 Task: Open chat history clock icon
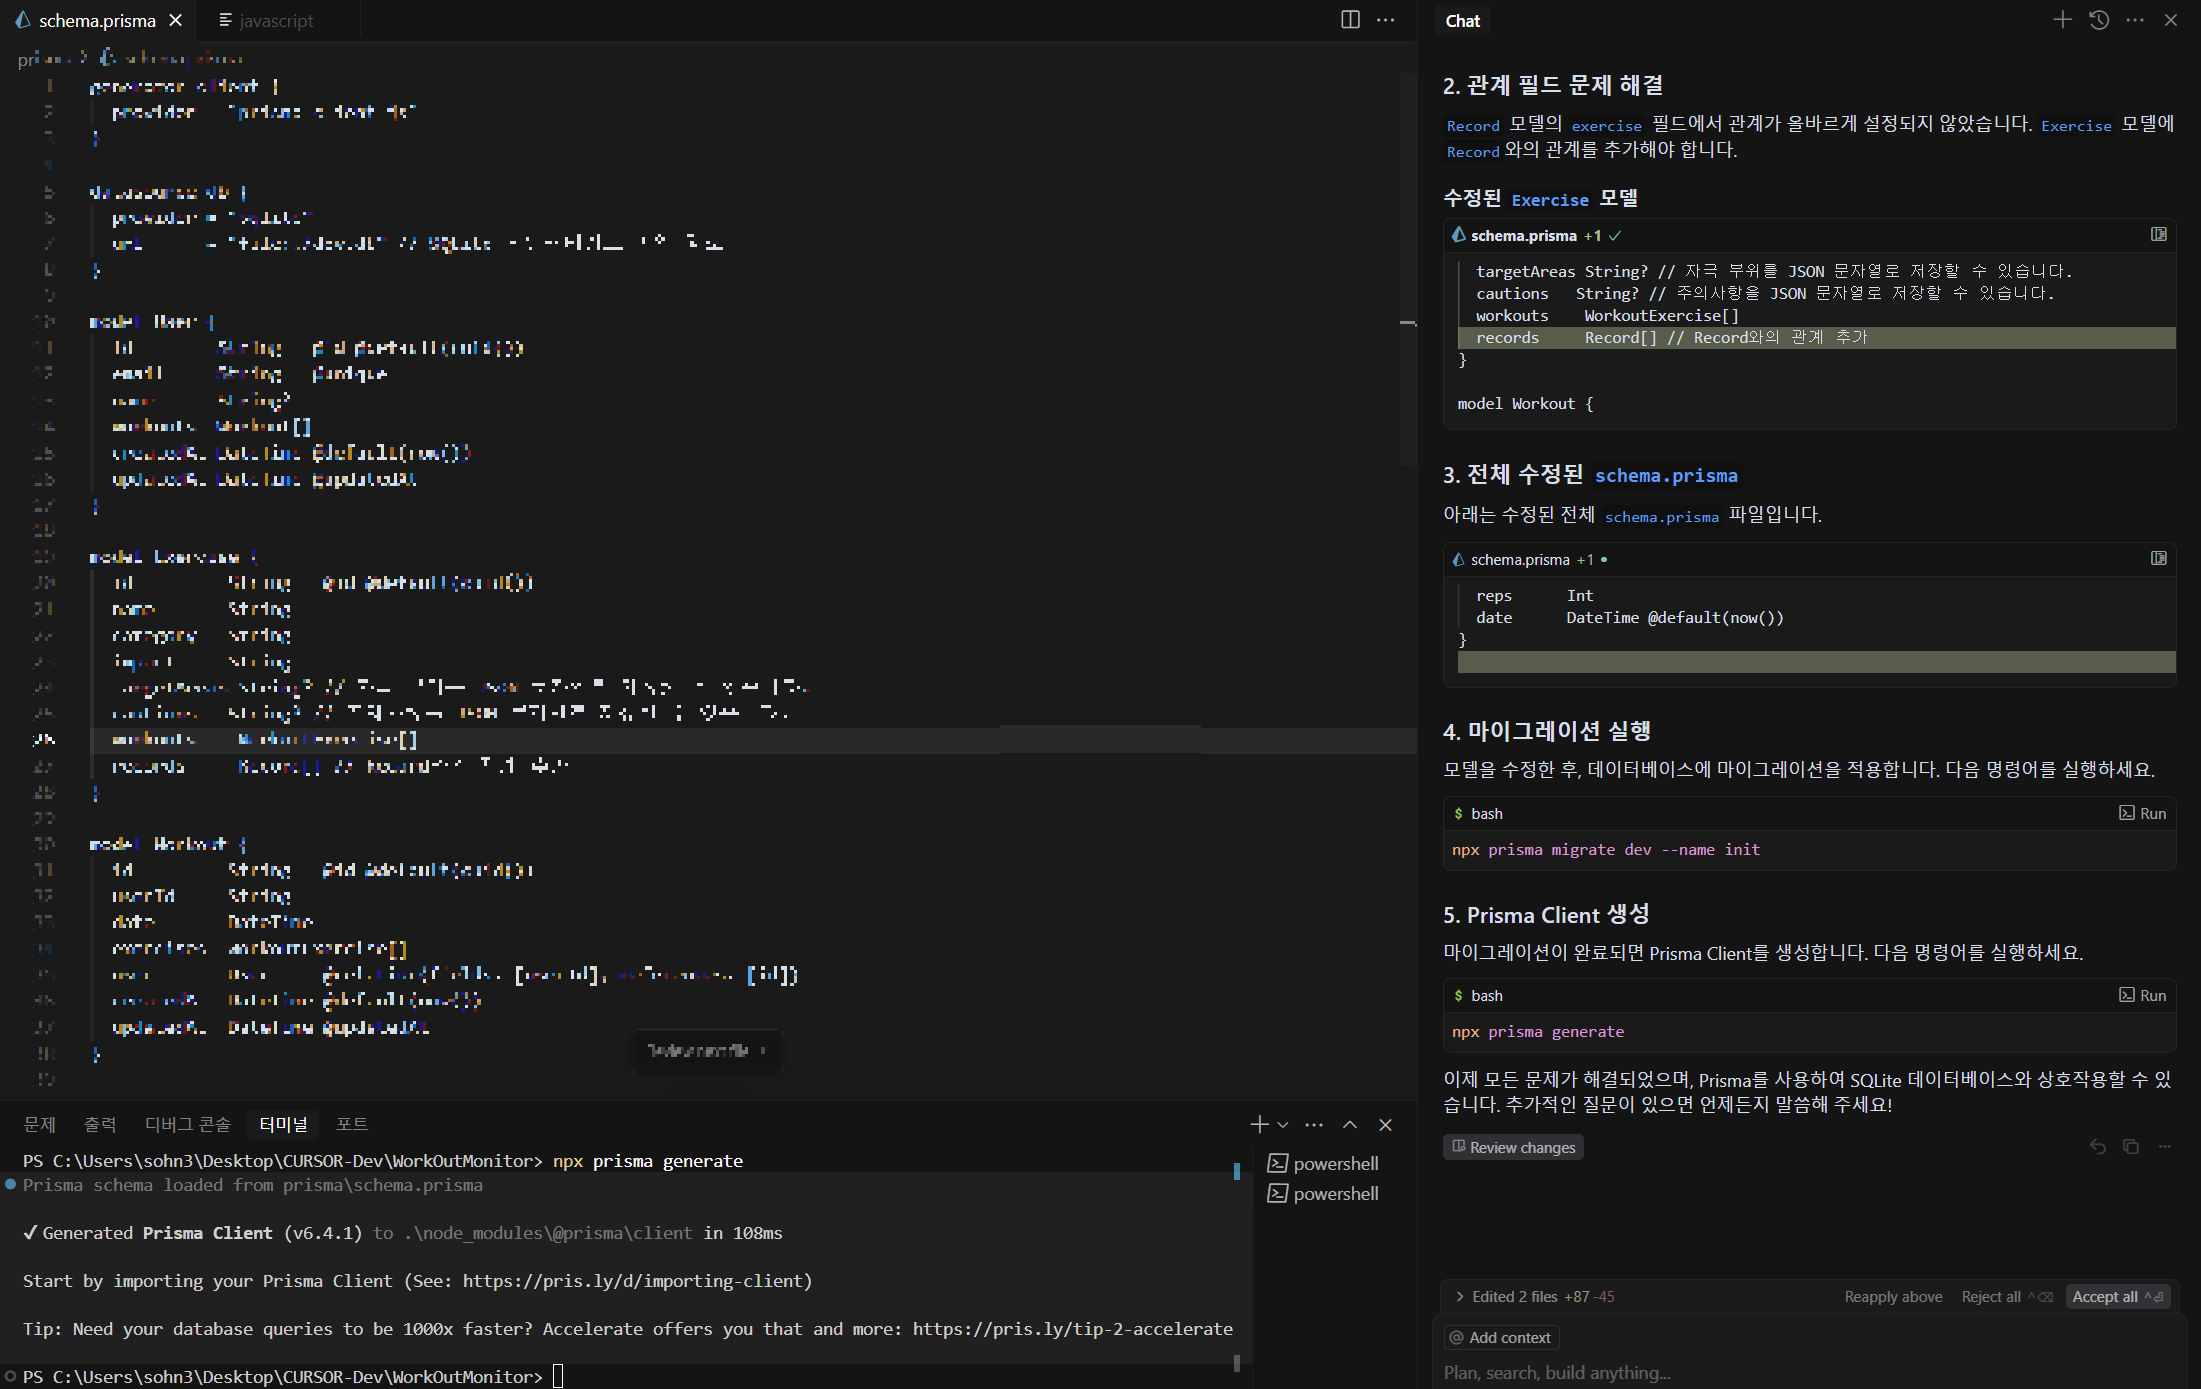tap(2099, 20)
